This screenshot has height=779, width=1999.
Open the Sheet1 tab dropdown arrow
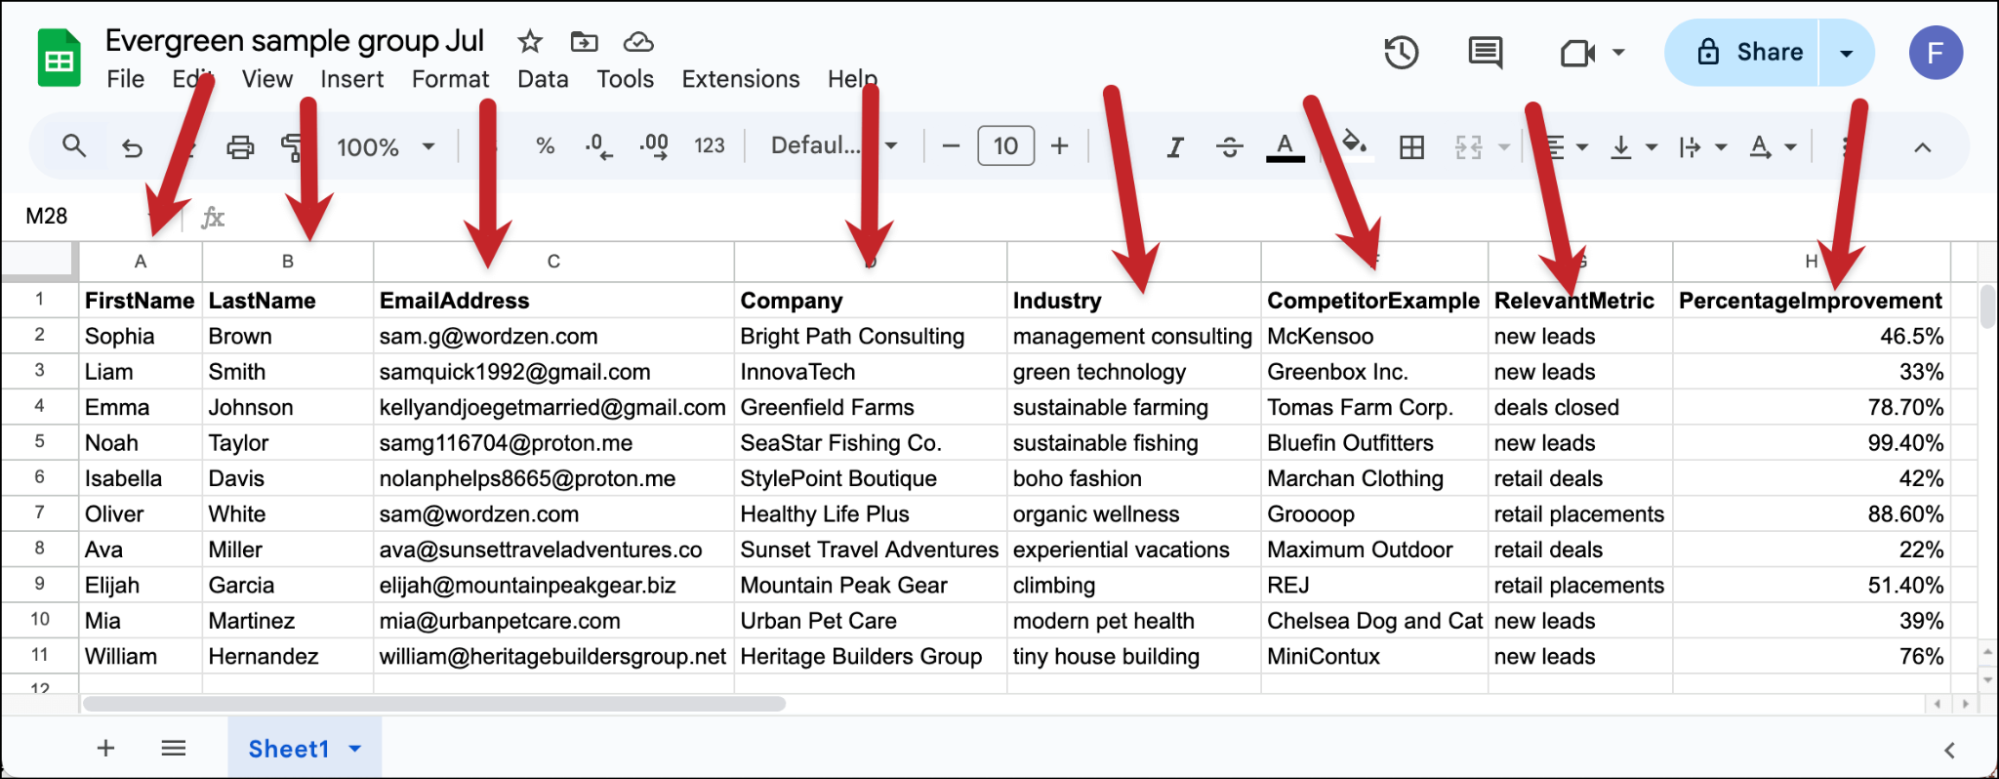[x=354, y=749]
